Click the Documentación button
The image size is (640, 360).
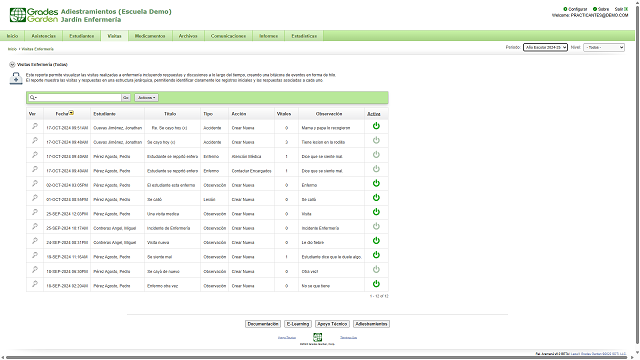click(x=263, y=324)
